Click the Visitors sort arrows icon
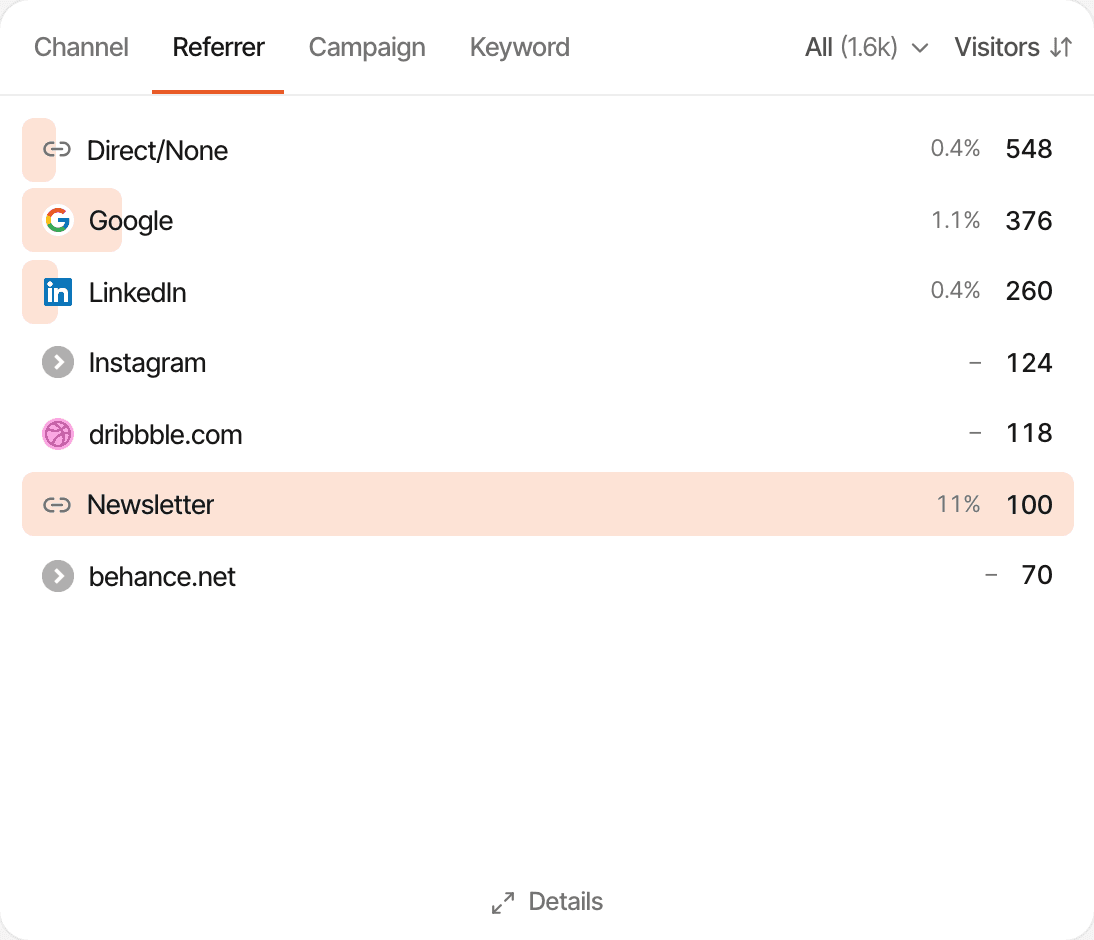Viewport: 1094px width, 940px height. pos(1061,47)
